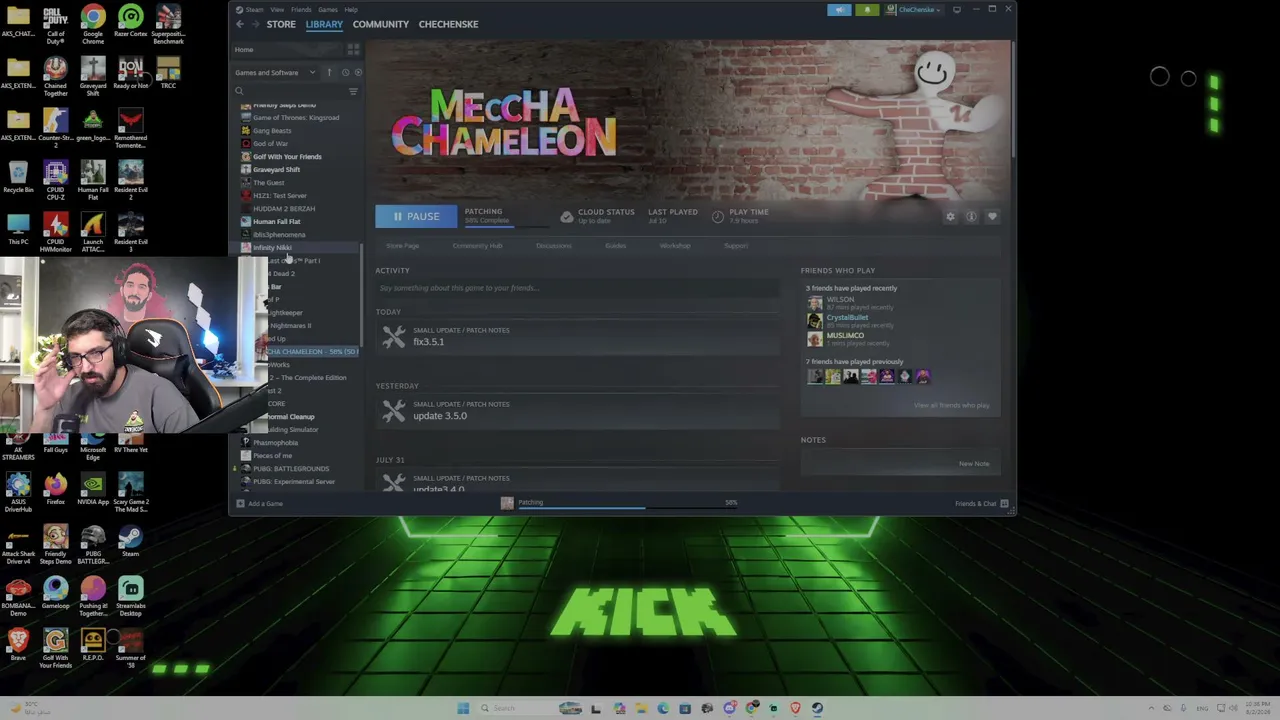Open the Help menu
Viewport: 1280px width, 720px height.
click(351, 10)
